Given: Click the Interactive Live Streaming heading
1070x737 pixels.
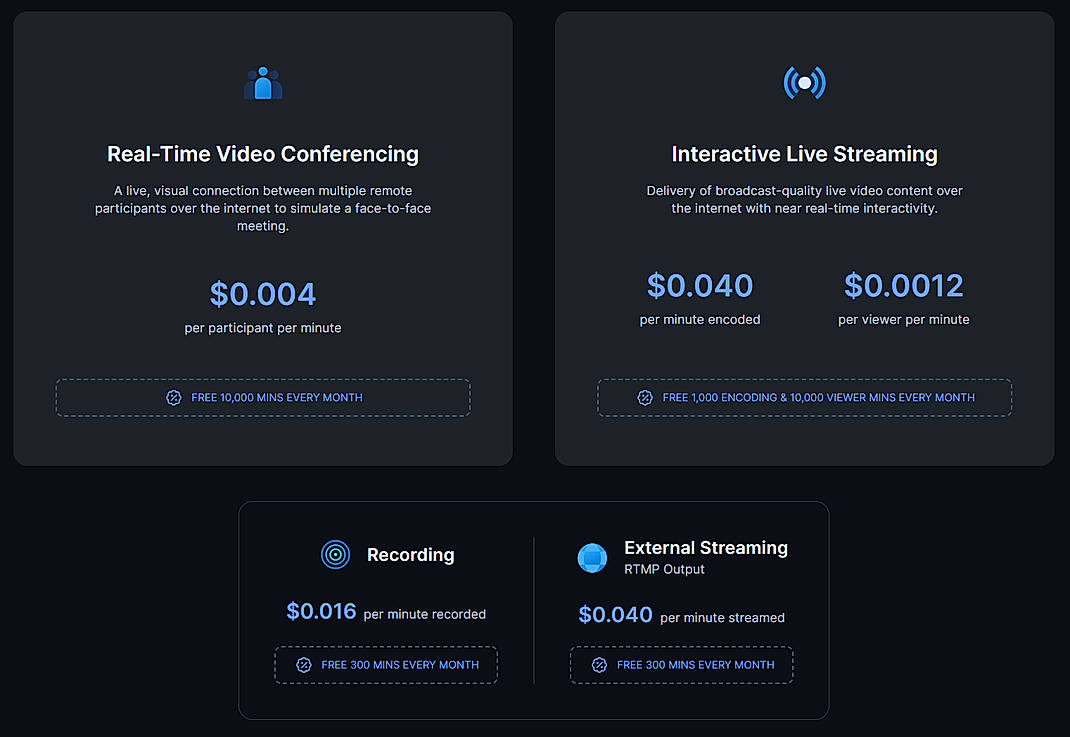Looking at the screenshot, I should [x=805, y=154].
